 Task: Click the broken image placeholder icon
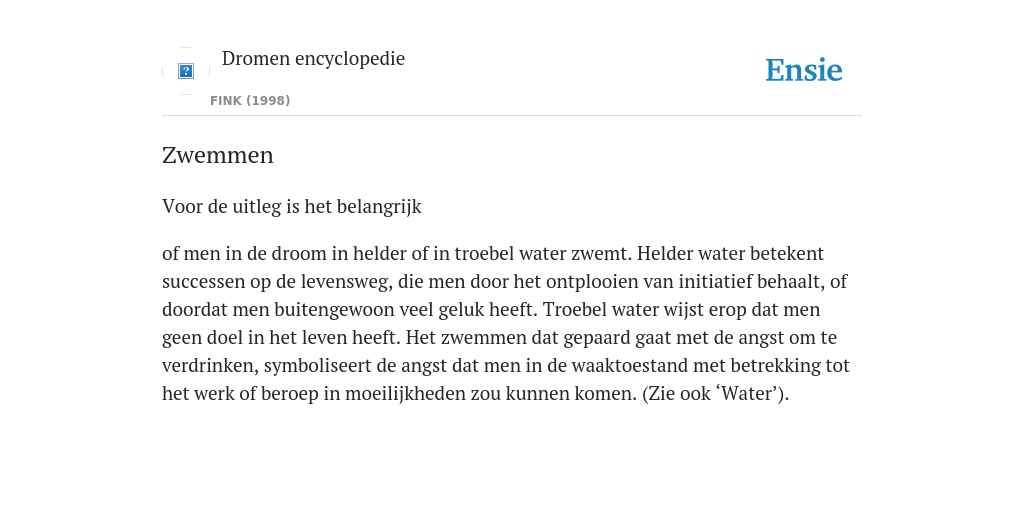point(186,71)
